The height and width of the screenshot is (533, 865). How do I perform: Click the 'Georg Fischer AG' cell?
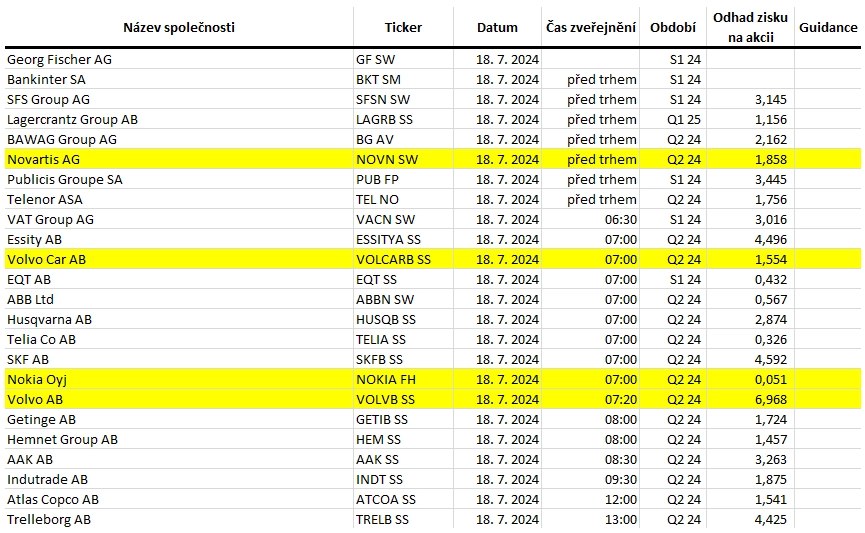coord(59,60)
